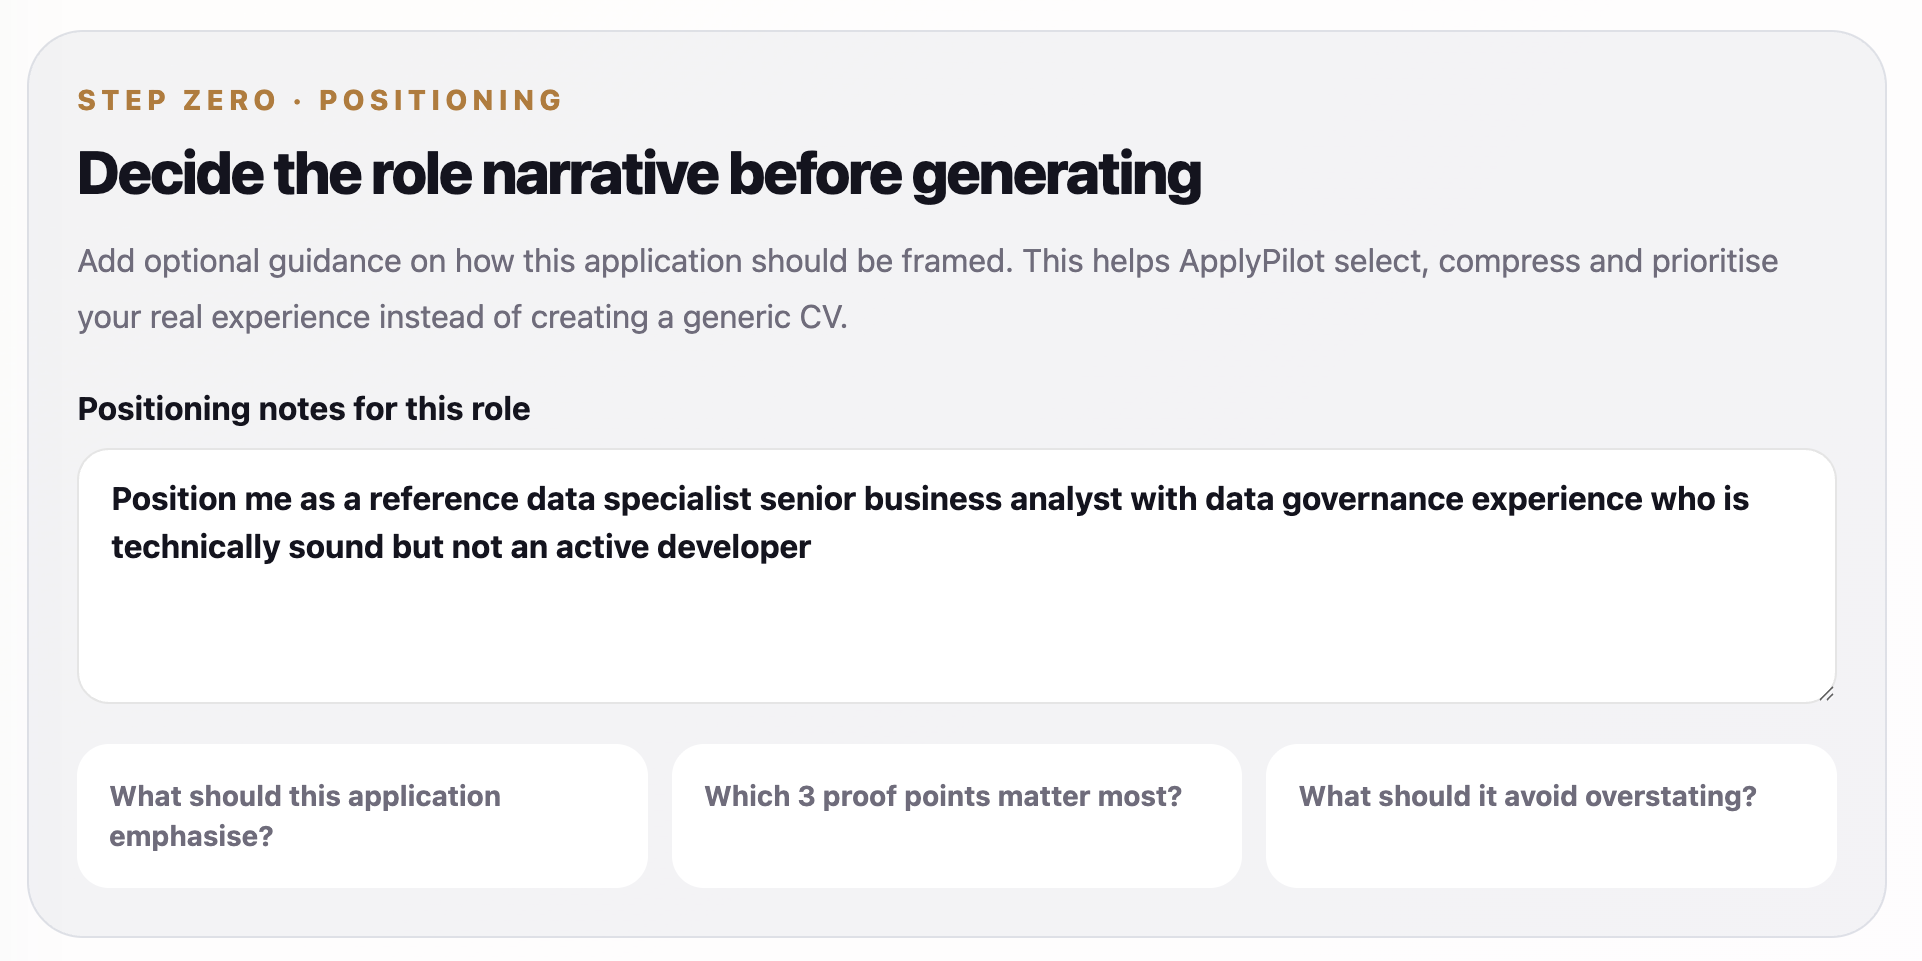Choose the "Which 3 proof points matter most?" prompt
This screenshot has width=1922, height=961.
(957, 816)
